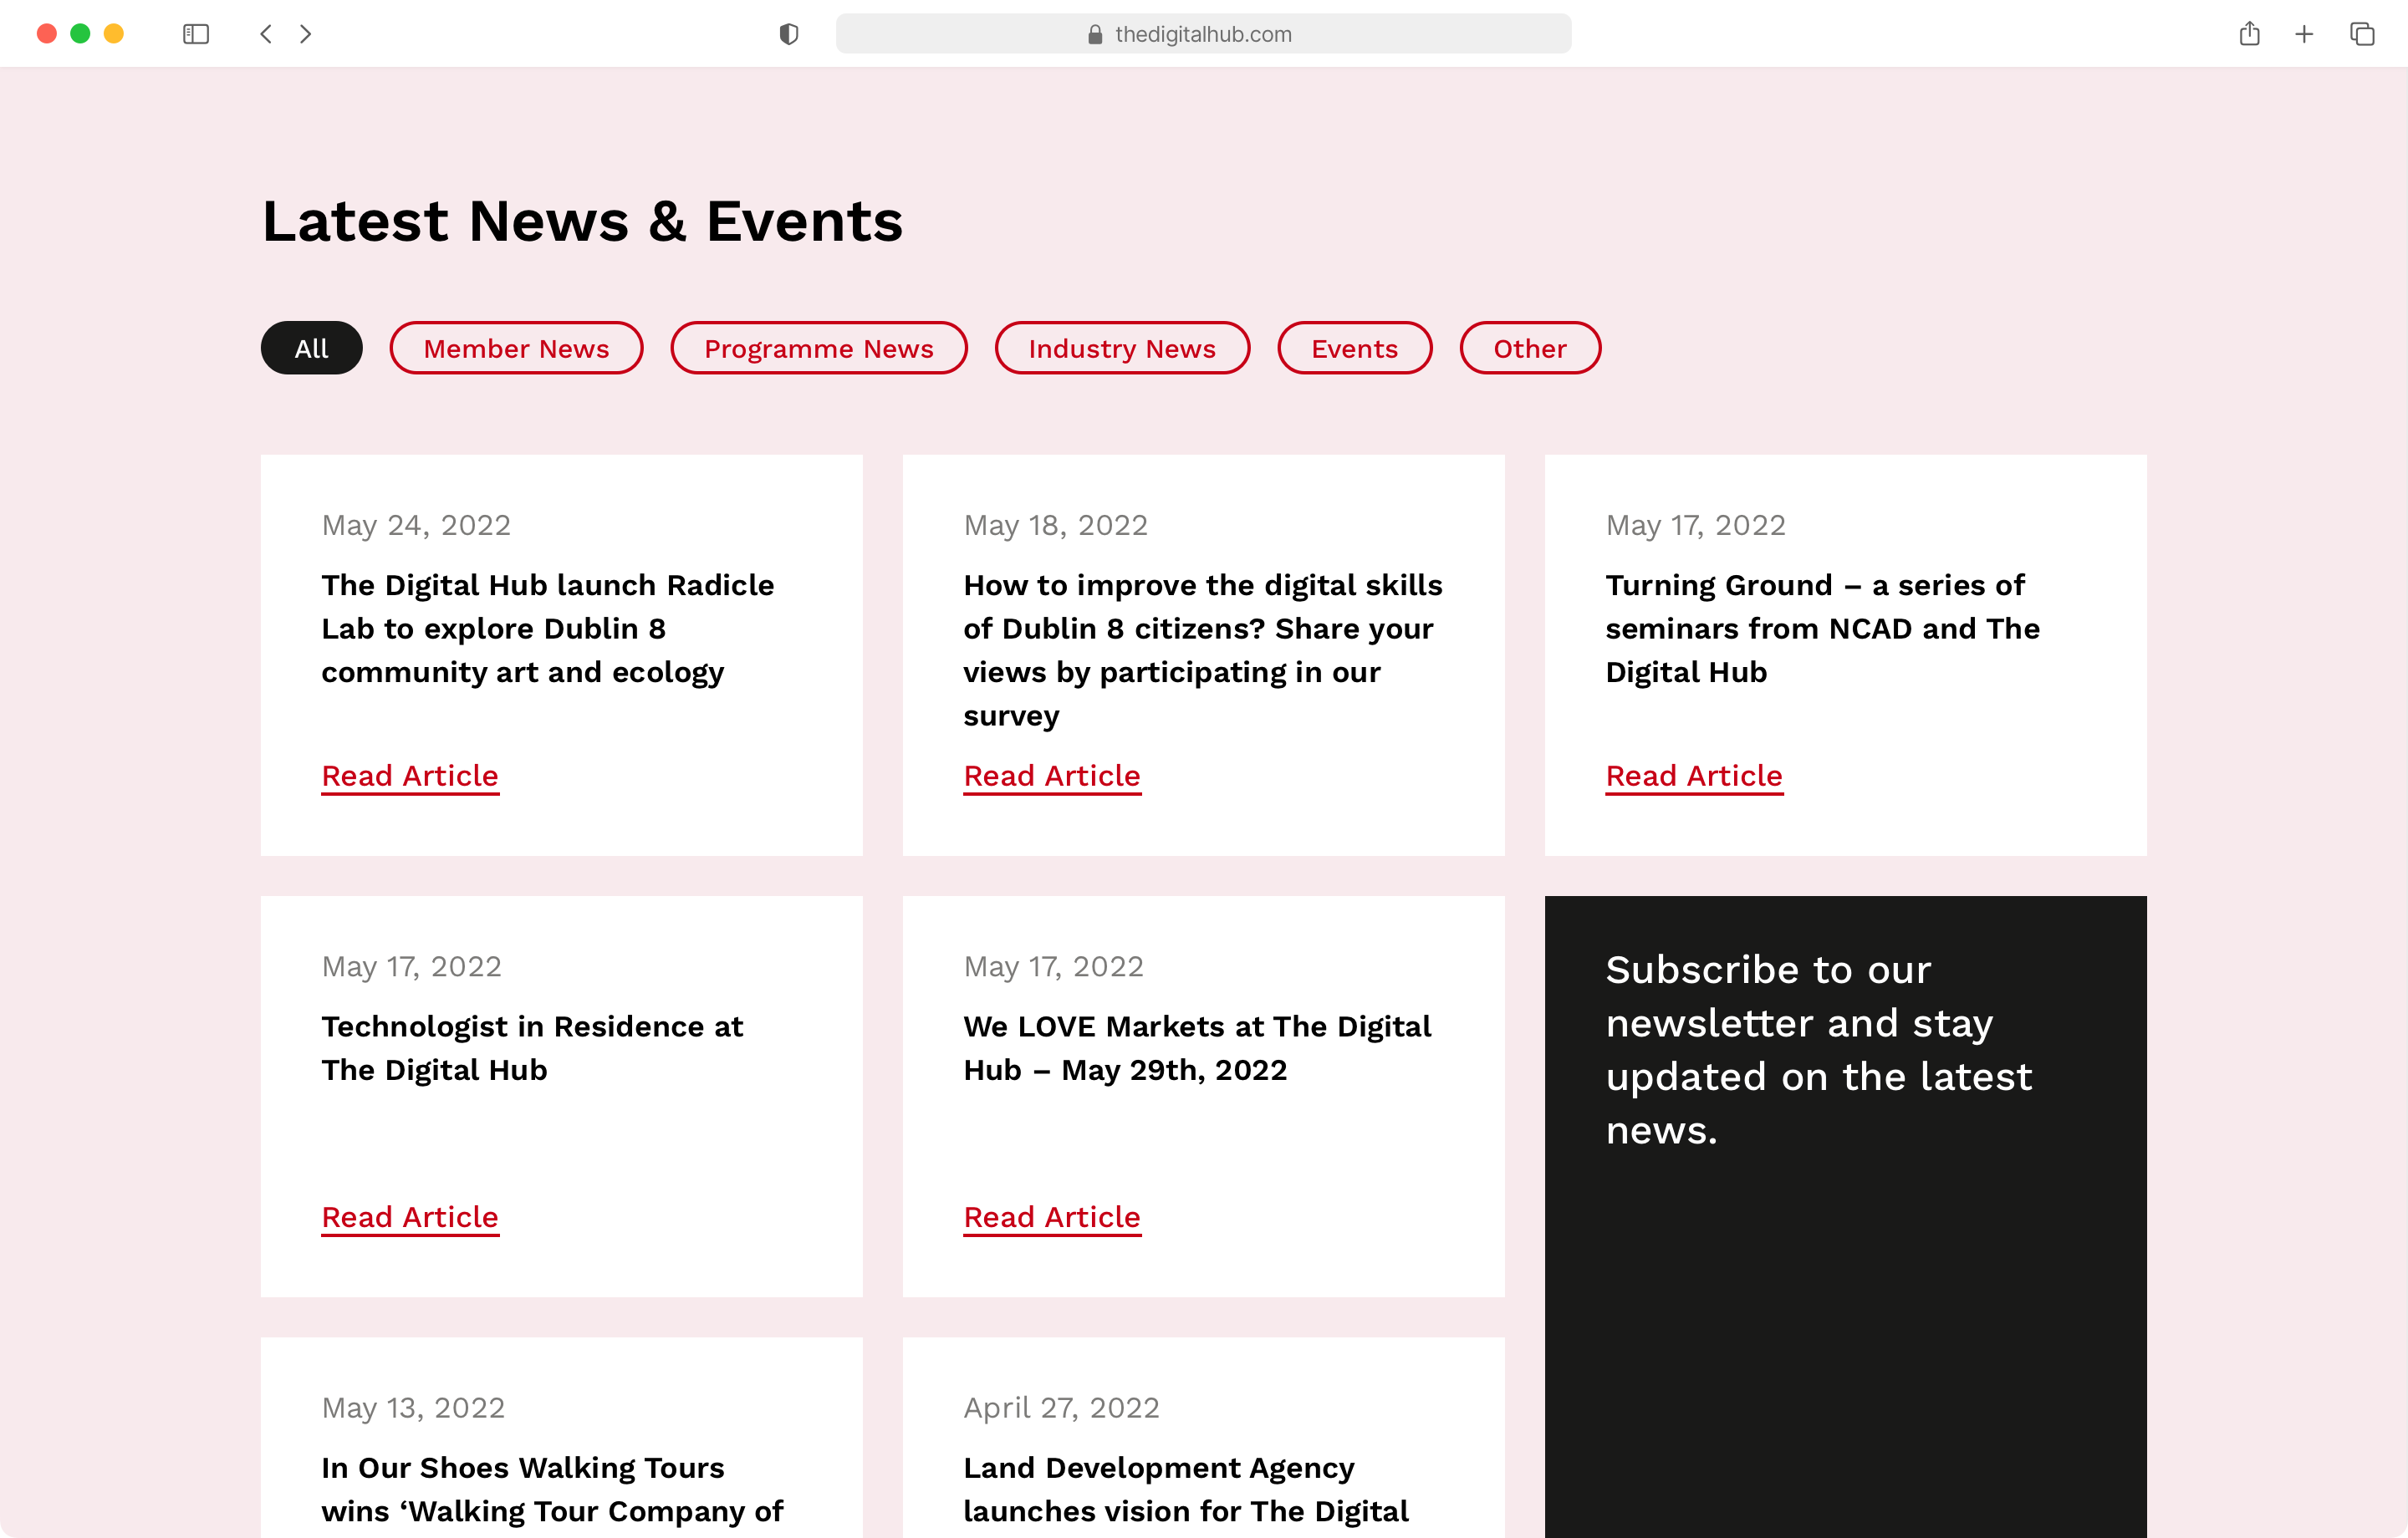Click the May 24, 2022 date
This screenshot has width=2408, height=1538.
[x=416, y=525]
